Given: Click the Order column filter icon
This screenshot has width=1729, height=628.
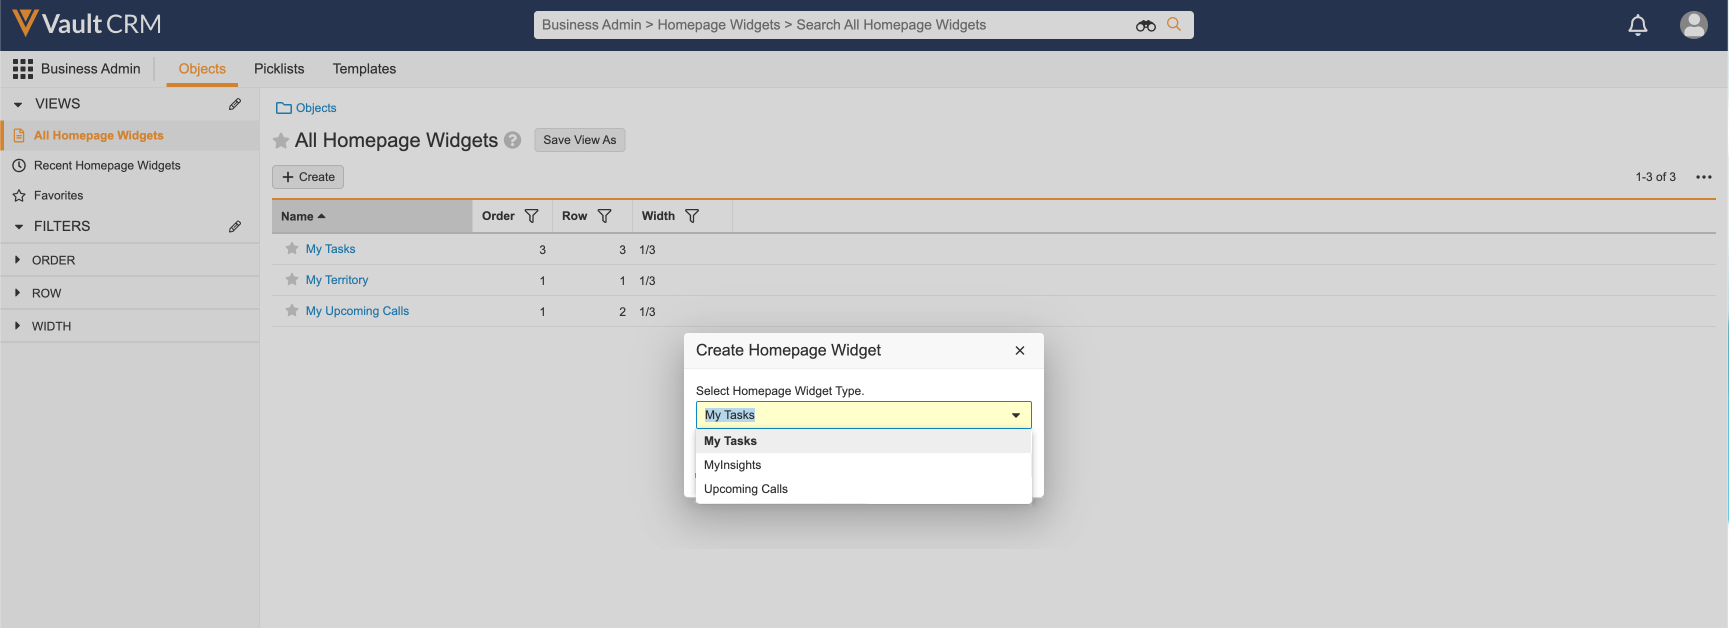Looking at the screenshot, I should point(532,216).
